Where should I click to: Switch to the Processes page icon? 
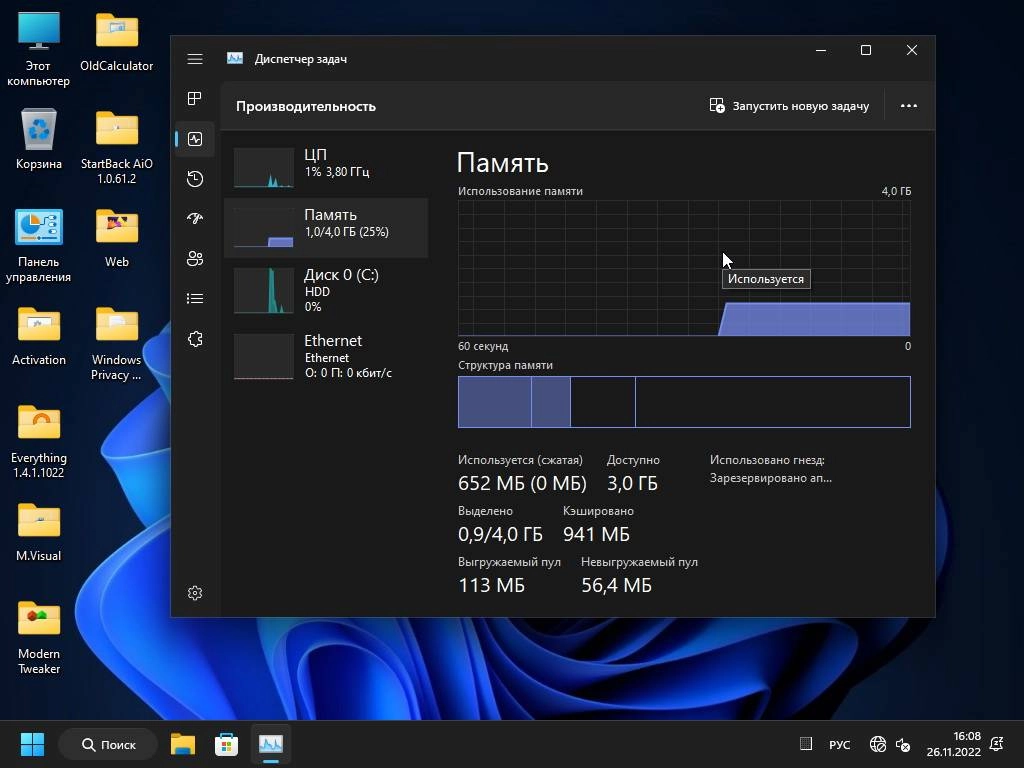tap(195, 99)
